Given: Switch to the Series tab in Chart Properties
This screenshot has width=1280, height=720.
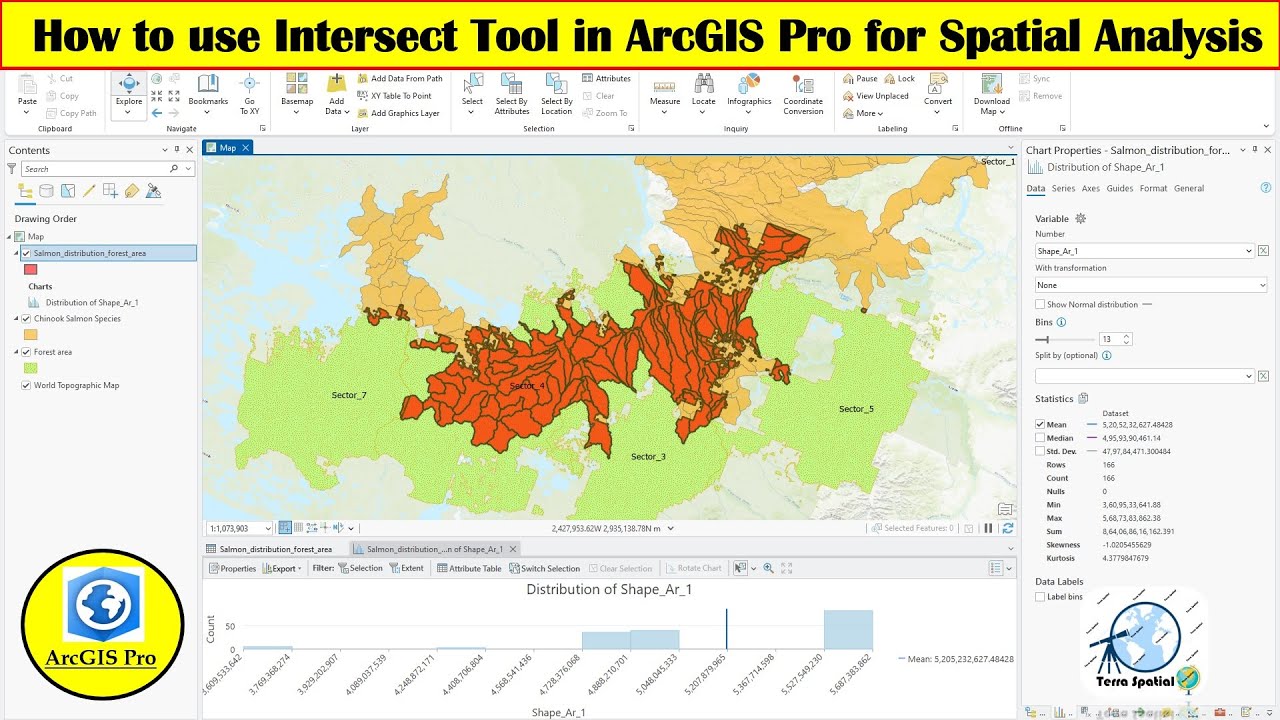Looking at the screenshot, I should [1063, 188].
